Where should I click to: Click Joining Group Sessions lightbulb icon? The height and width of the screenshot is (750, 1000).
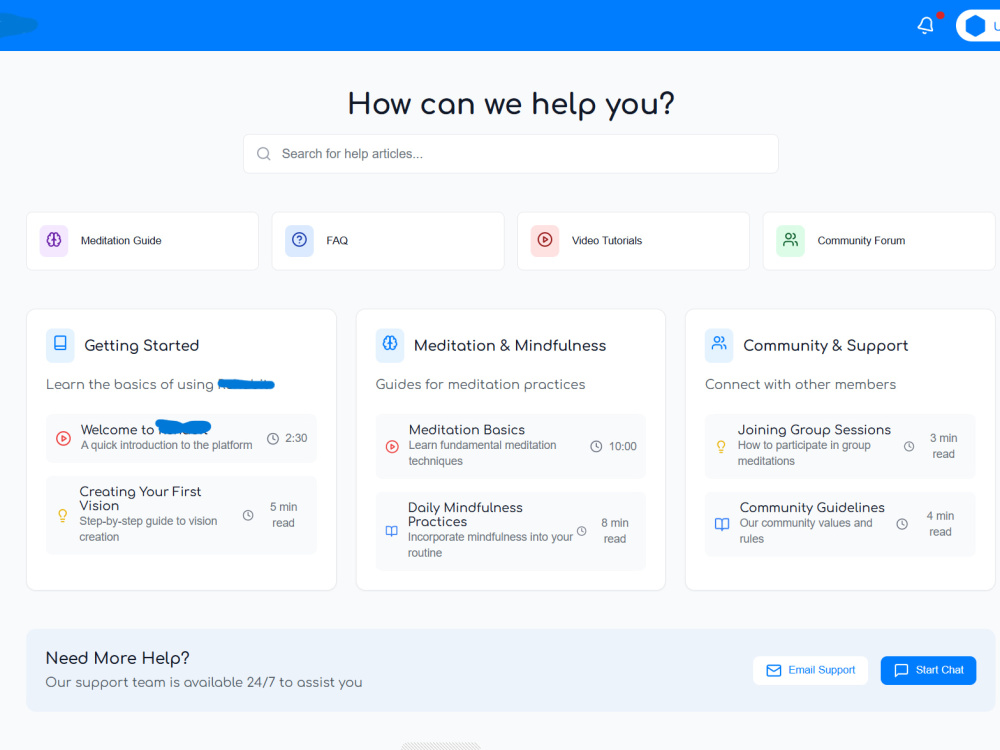coord(721,446)
